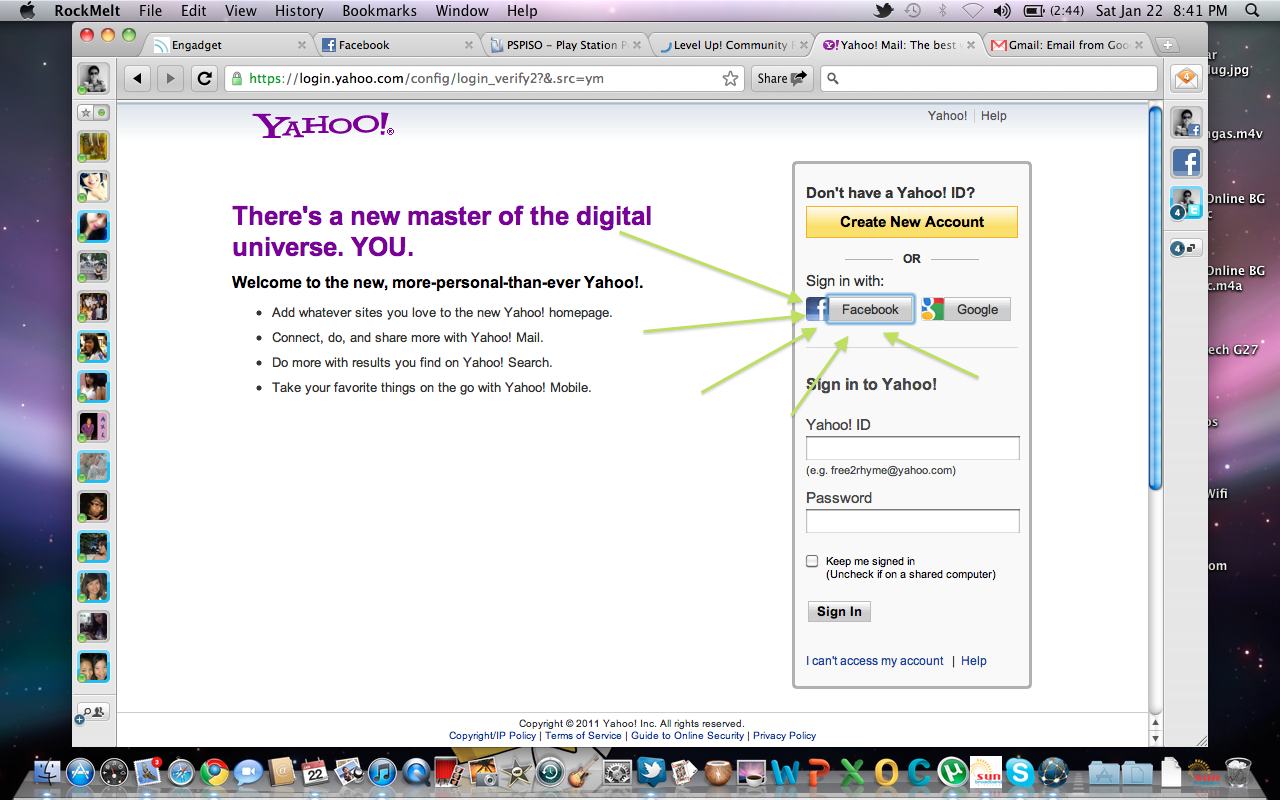Sign in with the Facebook button
Viewport: 1280px width, 800px height.
click(860, 309)
